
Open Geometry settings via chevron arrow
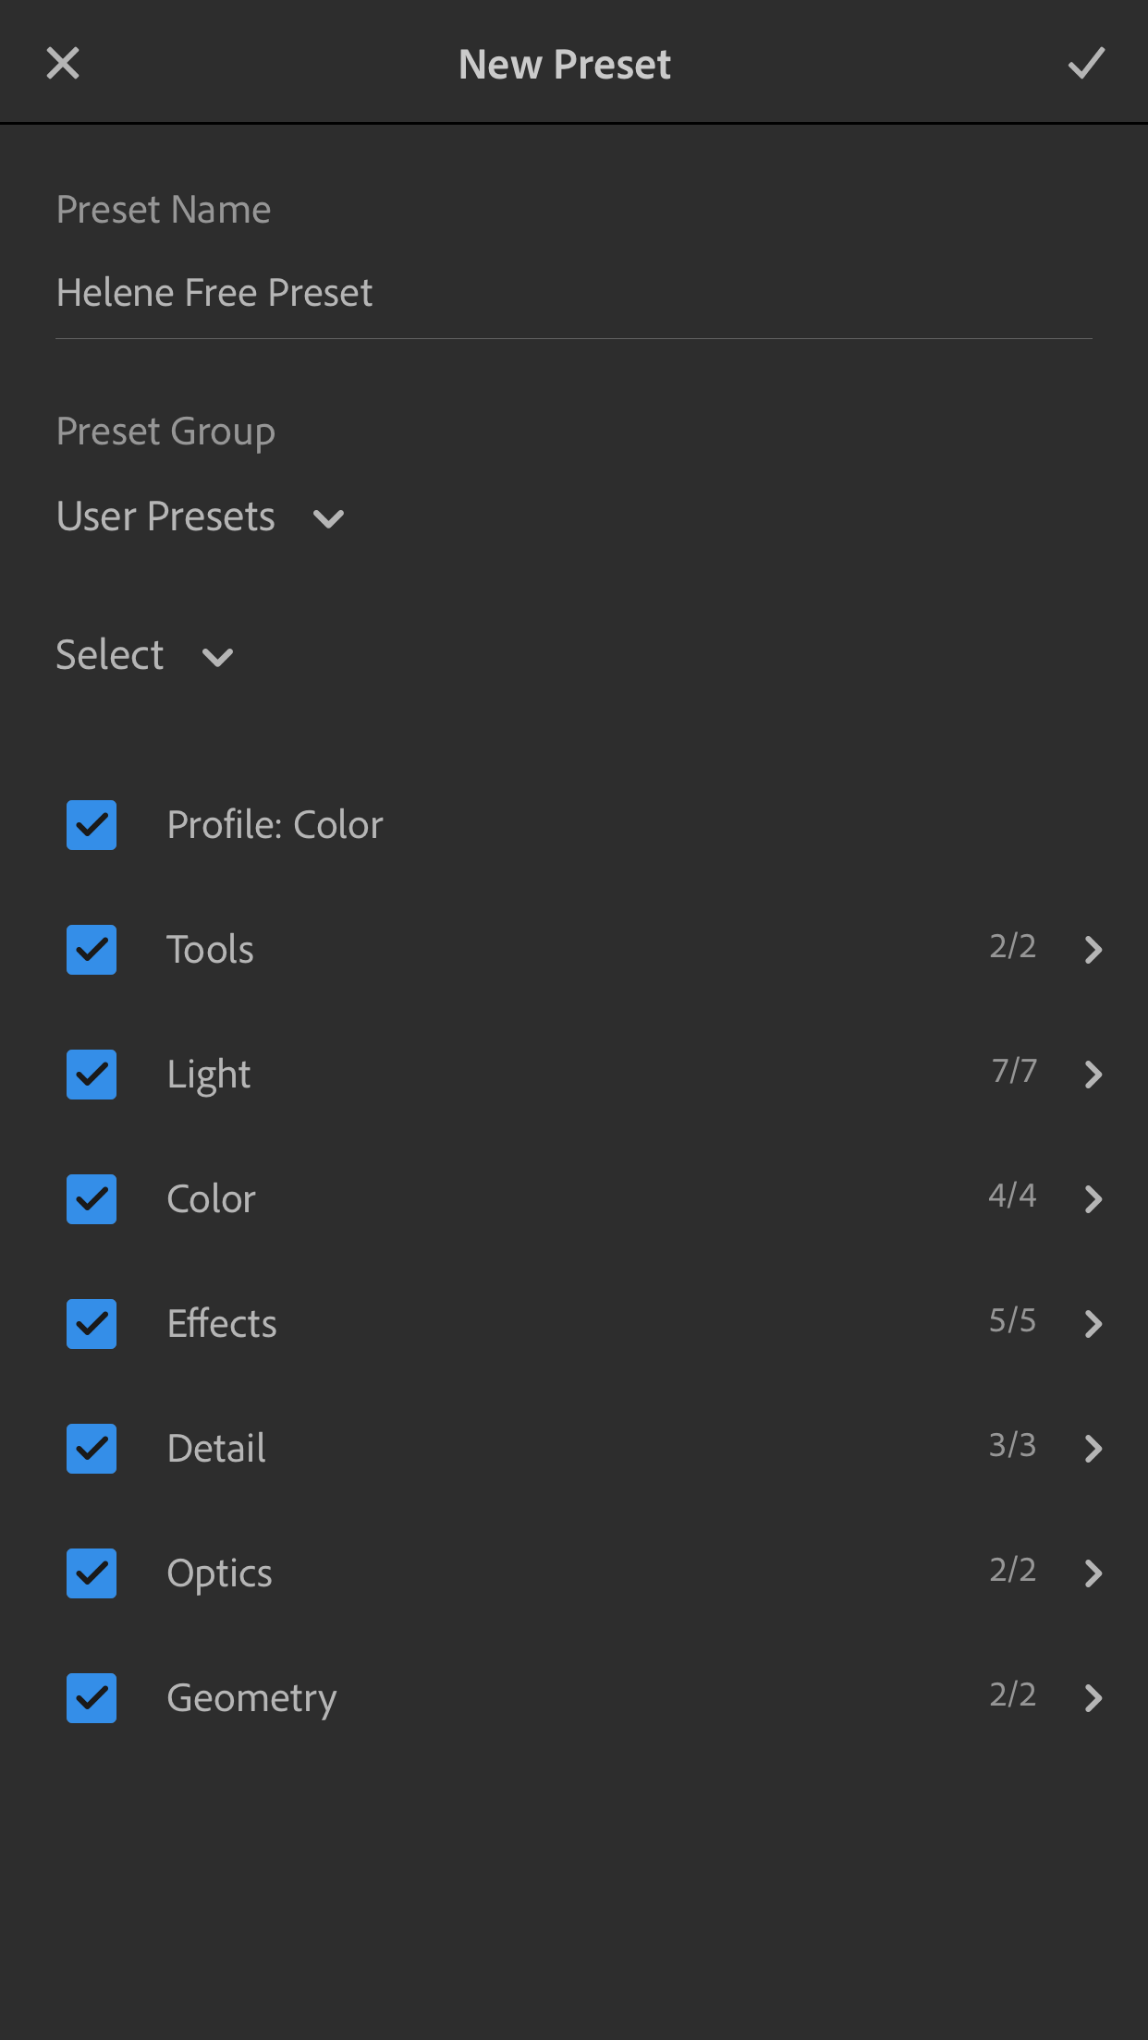coord(1093,1698)
